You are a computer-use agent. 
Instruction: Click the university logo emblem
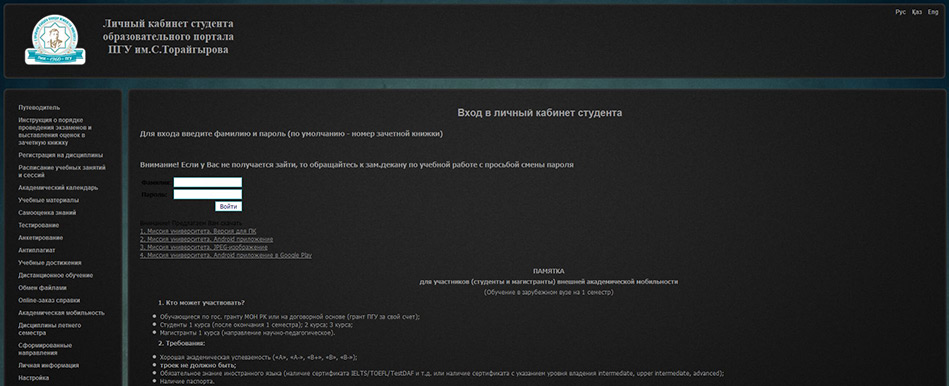[55, 39]
